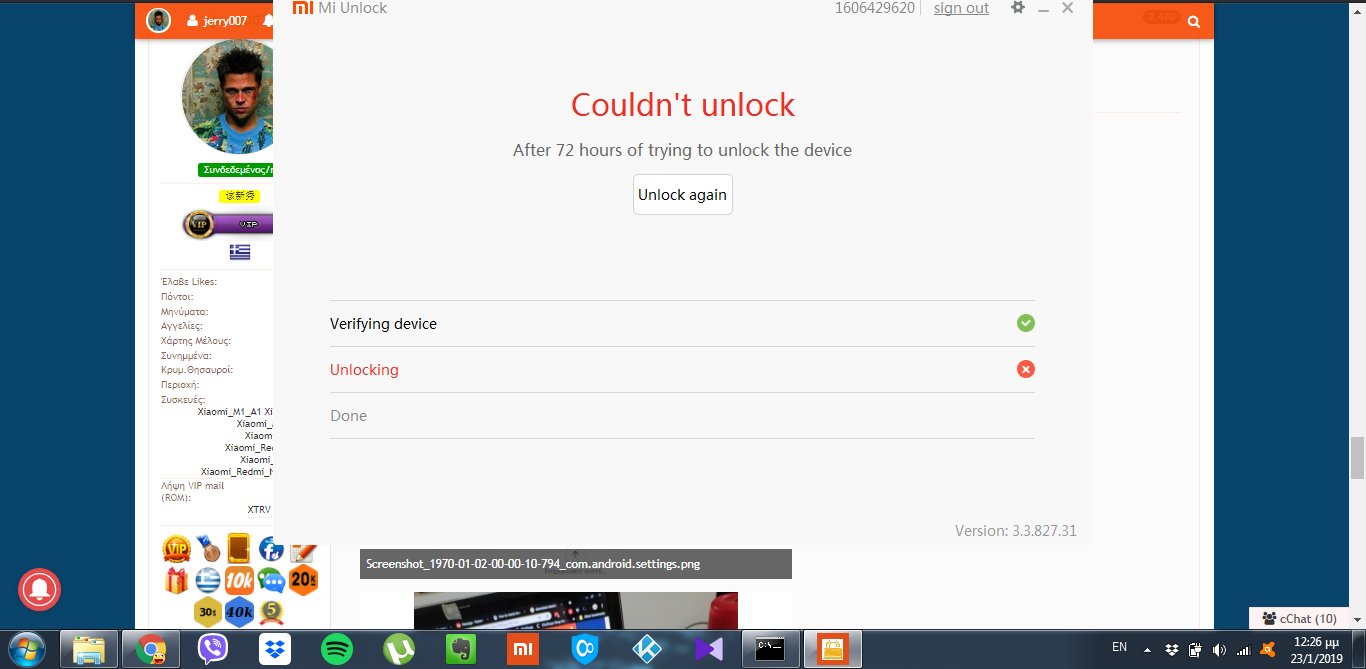The image size is (1366, 669).
Task: Click the Xiaomi_M1_A1 device entry
Action: (x=229, y=412)
